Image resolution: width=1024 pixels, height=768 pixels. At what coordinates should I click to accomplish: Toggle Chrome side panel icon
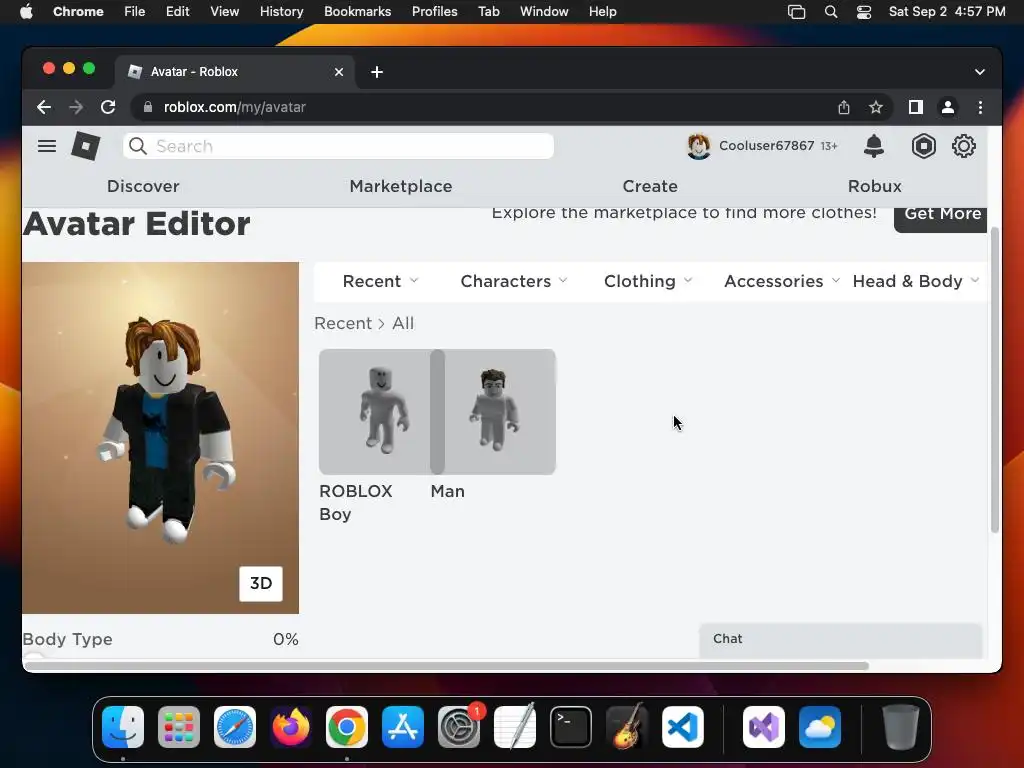[916, 107]
